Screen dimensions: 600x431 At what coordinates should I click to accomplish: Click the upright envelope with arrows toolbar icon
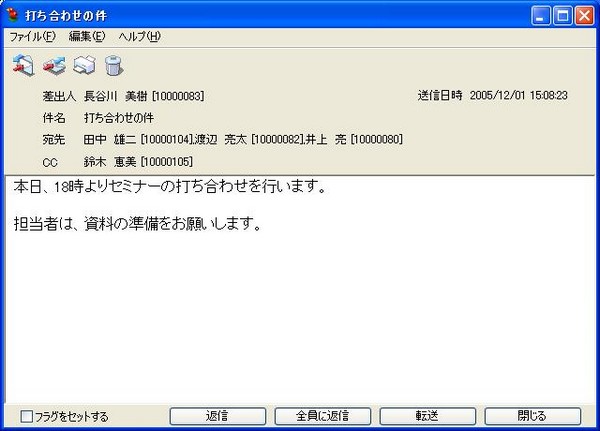tap(23, 65)
